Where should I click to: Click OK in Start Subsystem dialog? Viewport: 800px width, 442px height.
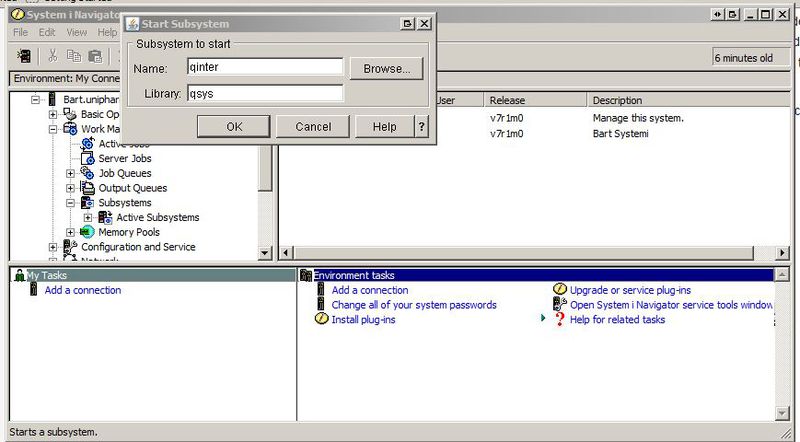point(234,126)
